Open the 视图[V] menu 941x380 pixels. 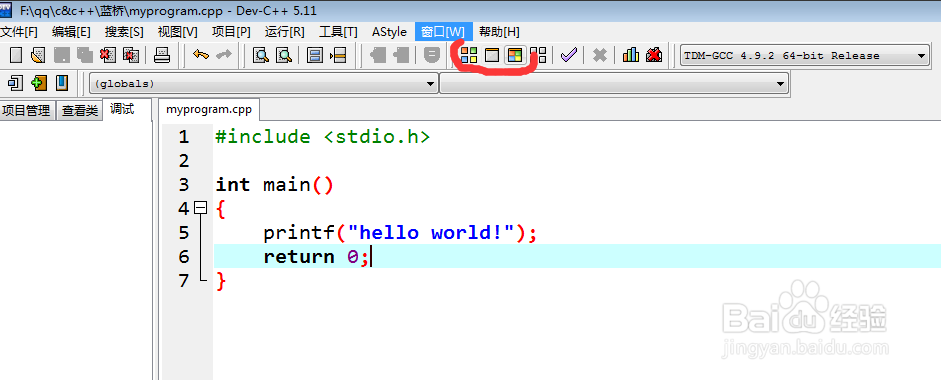[x=178, y=32]
